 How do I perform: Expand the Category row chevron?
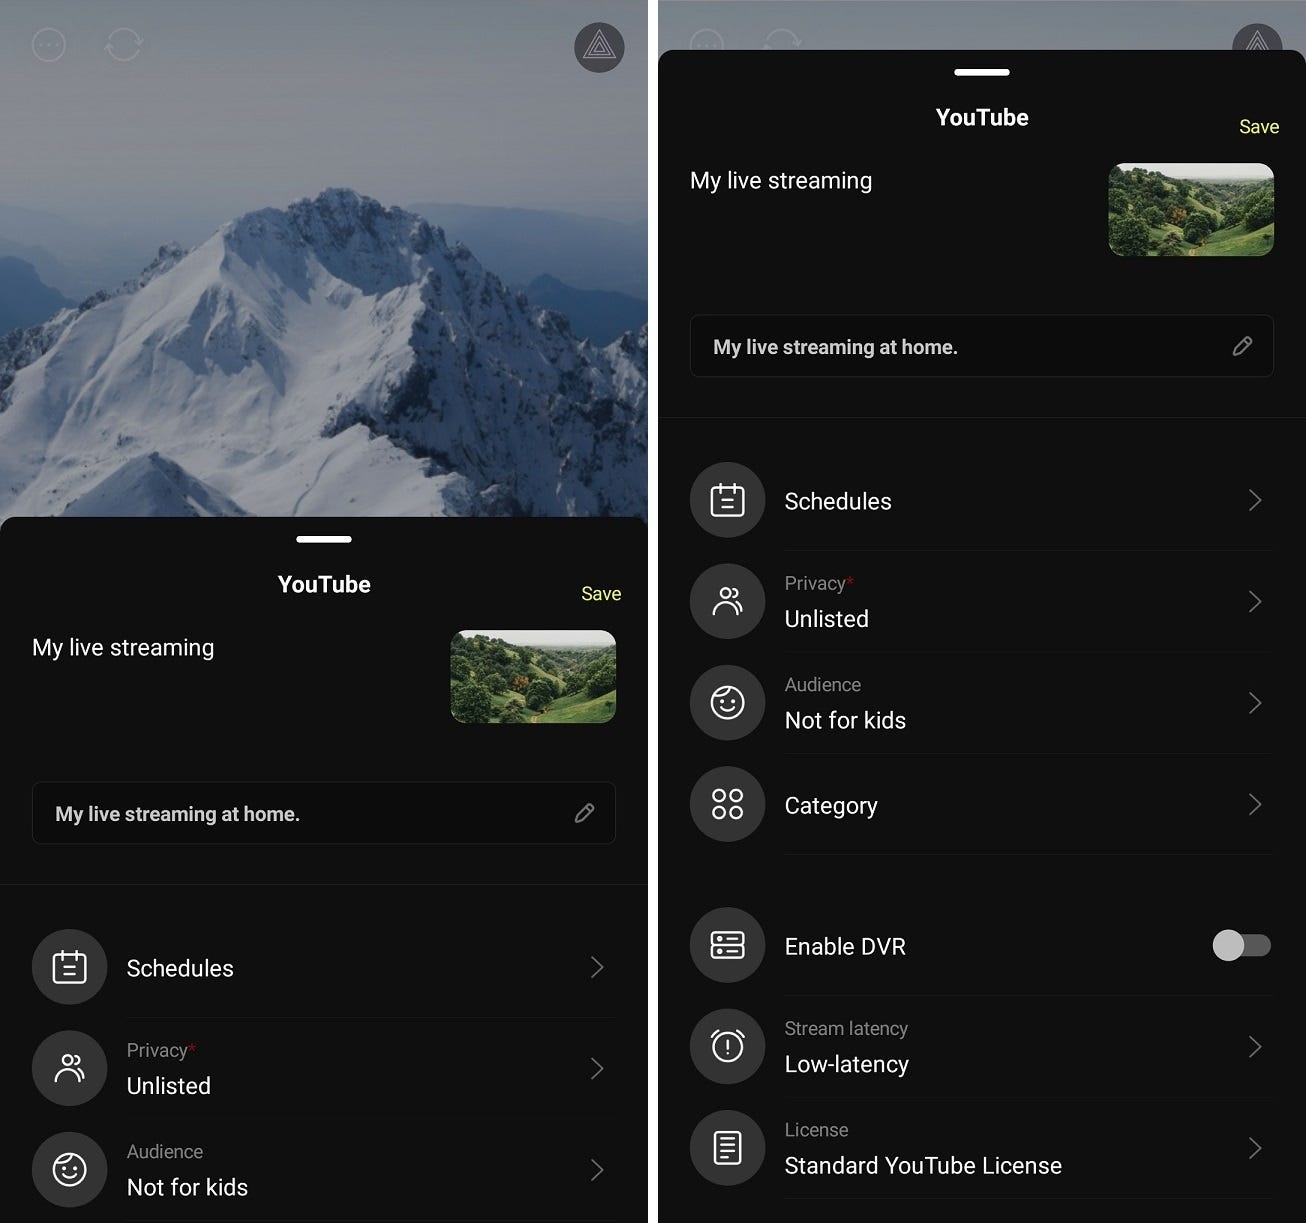[1255, 804]
